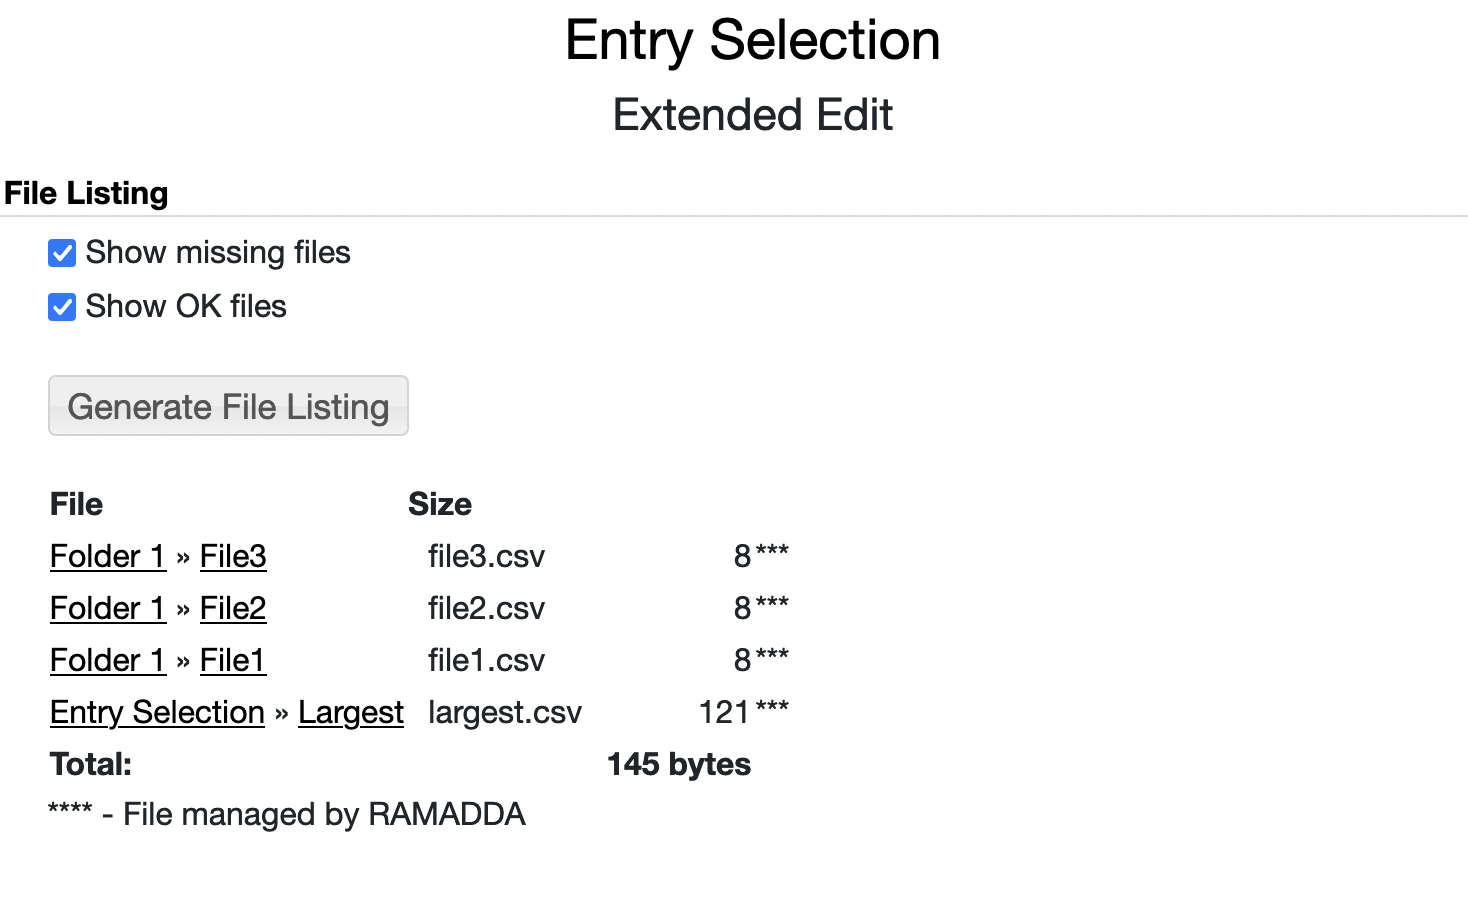Open the File3 entry link

click(x=233, y=556)
